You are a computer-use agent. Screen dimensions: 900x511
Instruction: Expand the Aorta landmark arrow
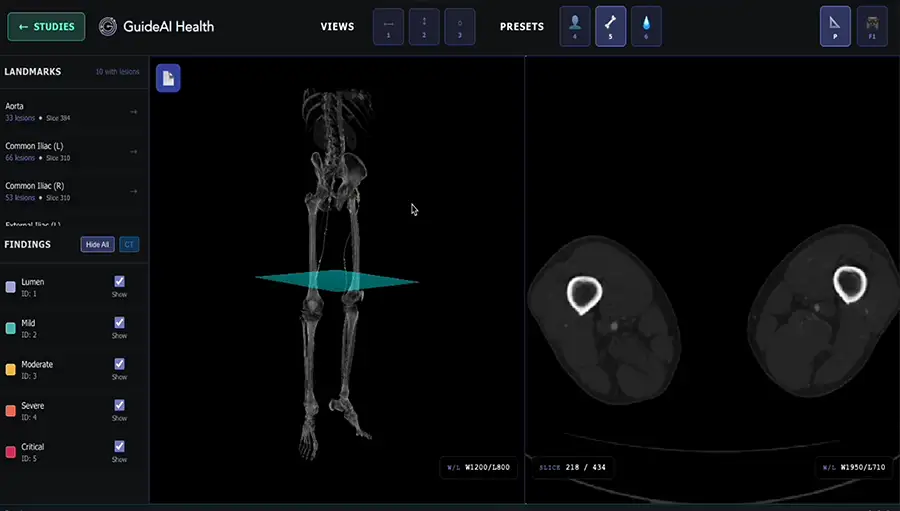pos(134,112)
